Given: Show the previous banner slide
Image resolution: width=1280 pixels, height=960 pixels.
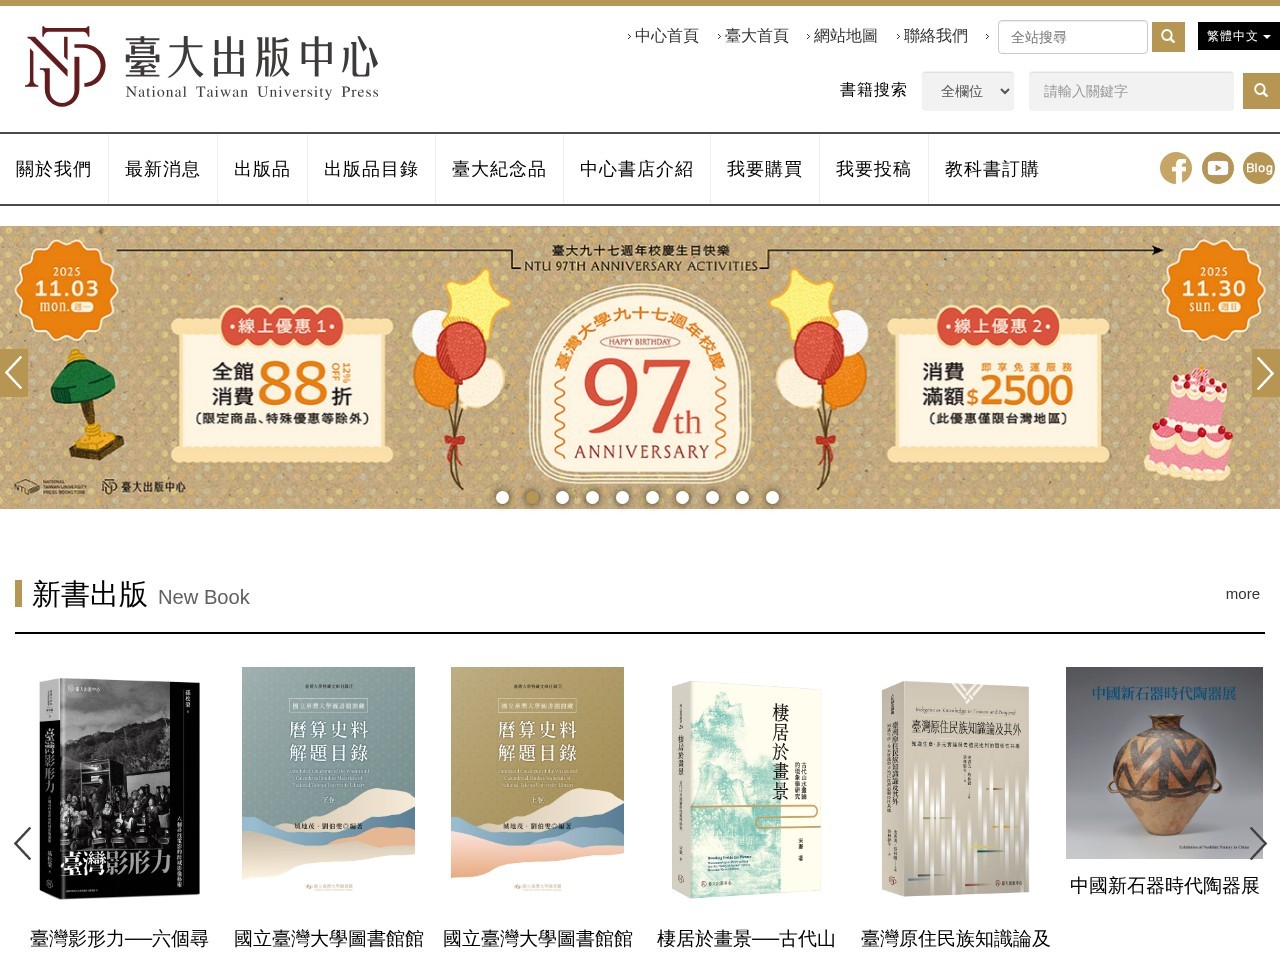Looking at the screenshot, I should [x=14, y=373].
